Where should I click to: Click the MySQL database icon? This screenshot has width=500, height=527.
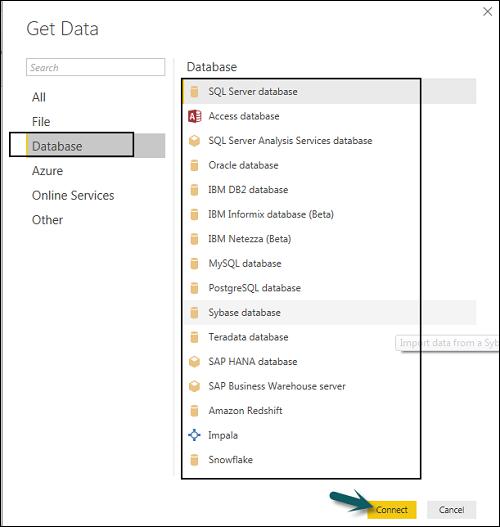point(194,264)
